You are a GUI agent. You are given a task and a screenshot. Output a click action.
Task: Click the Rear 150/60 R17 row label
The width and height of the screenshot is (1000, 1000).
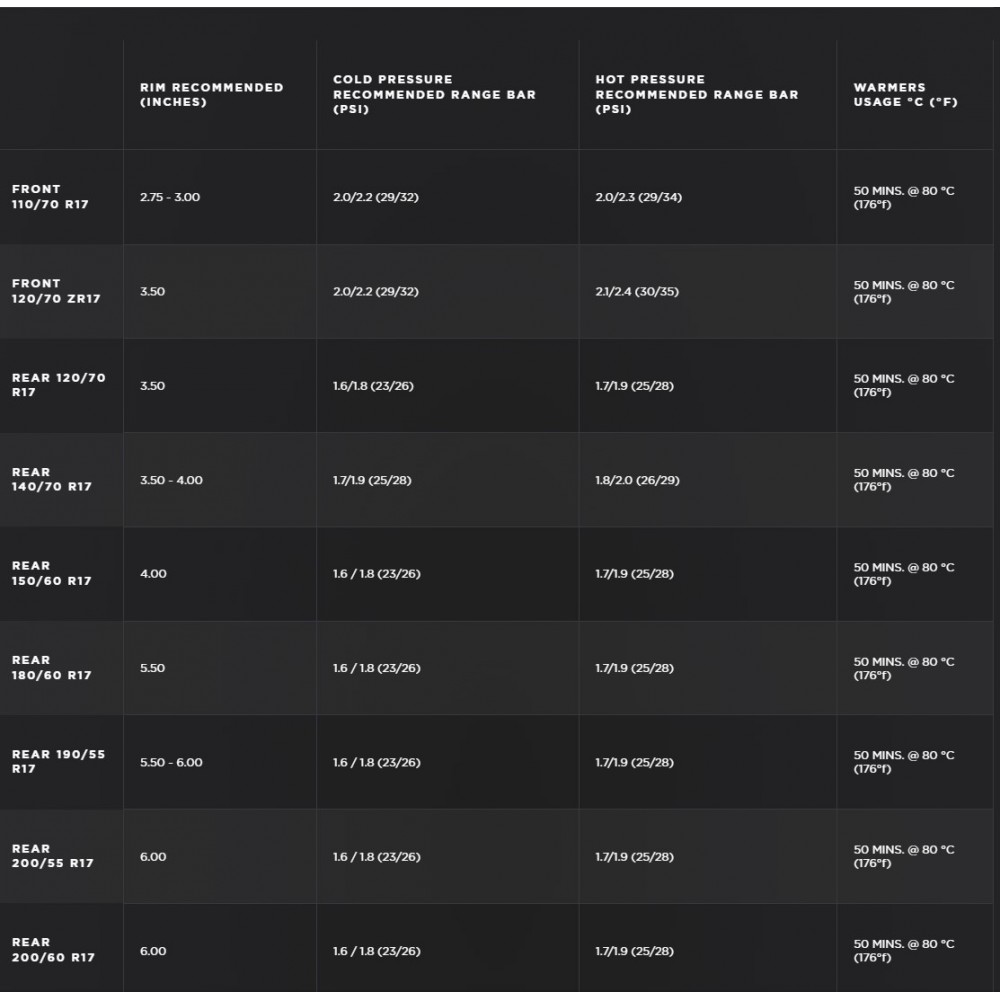click(x=52, y=573)
